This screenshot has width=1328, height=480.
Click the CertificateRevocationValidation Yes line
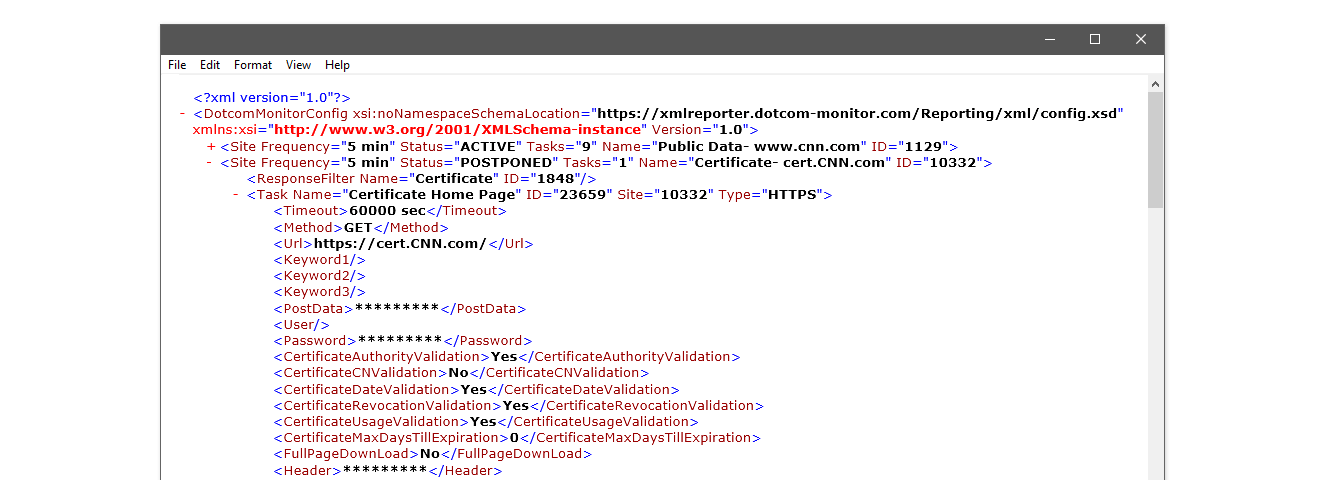pyautogui.click(x=518, y=406)
